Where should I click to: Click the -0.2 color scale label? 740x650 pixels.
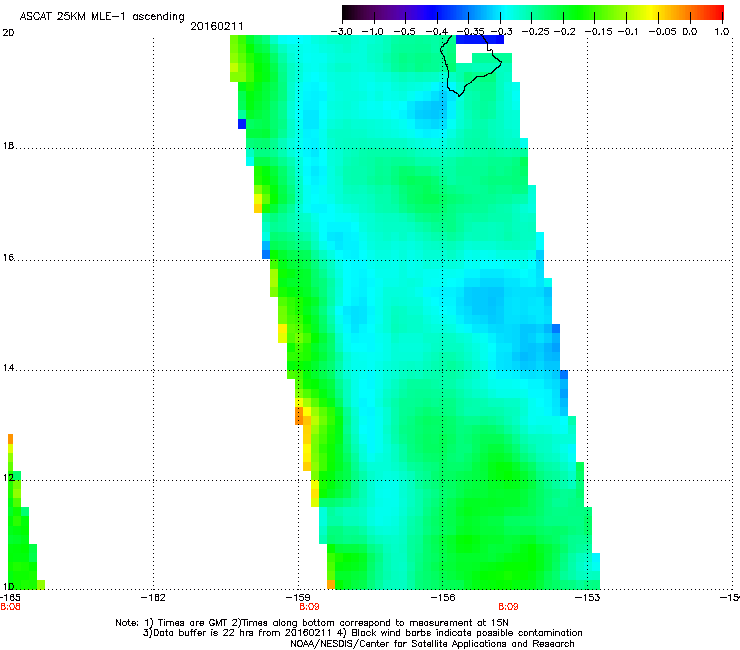565,32
